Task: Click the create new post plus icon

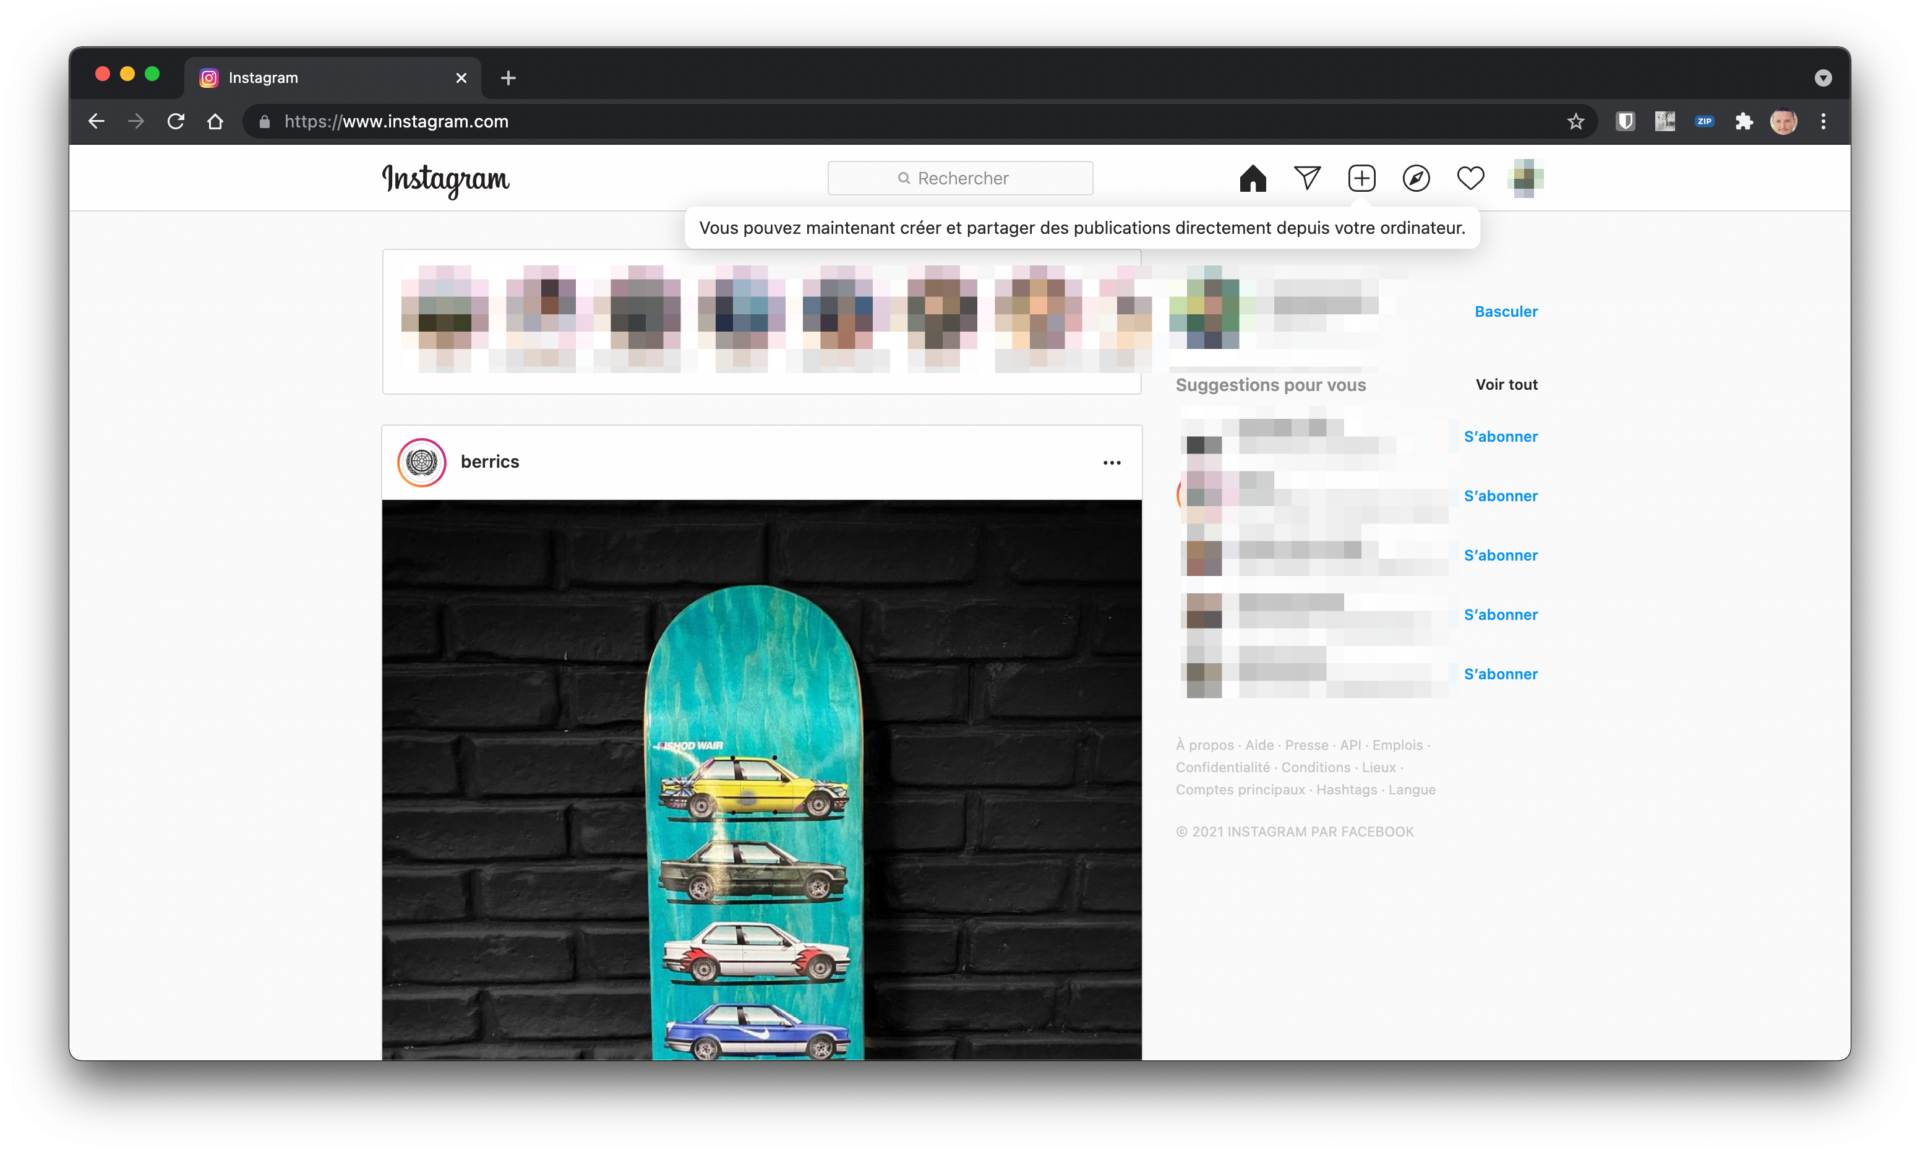Action: click(1361, 178)
